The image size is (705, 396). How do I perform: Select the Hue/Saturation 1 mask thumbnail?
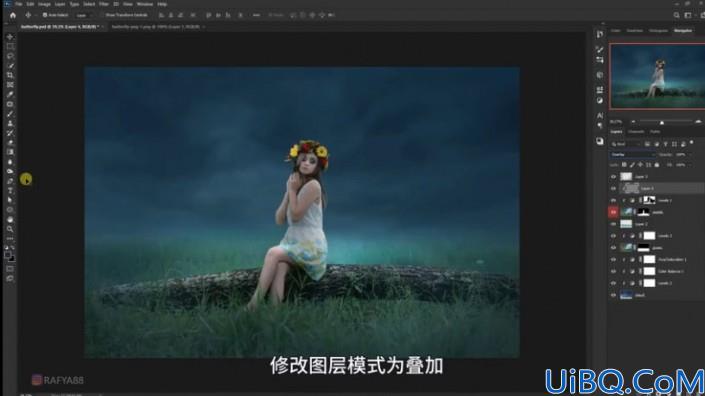(649, 259)
